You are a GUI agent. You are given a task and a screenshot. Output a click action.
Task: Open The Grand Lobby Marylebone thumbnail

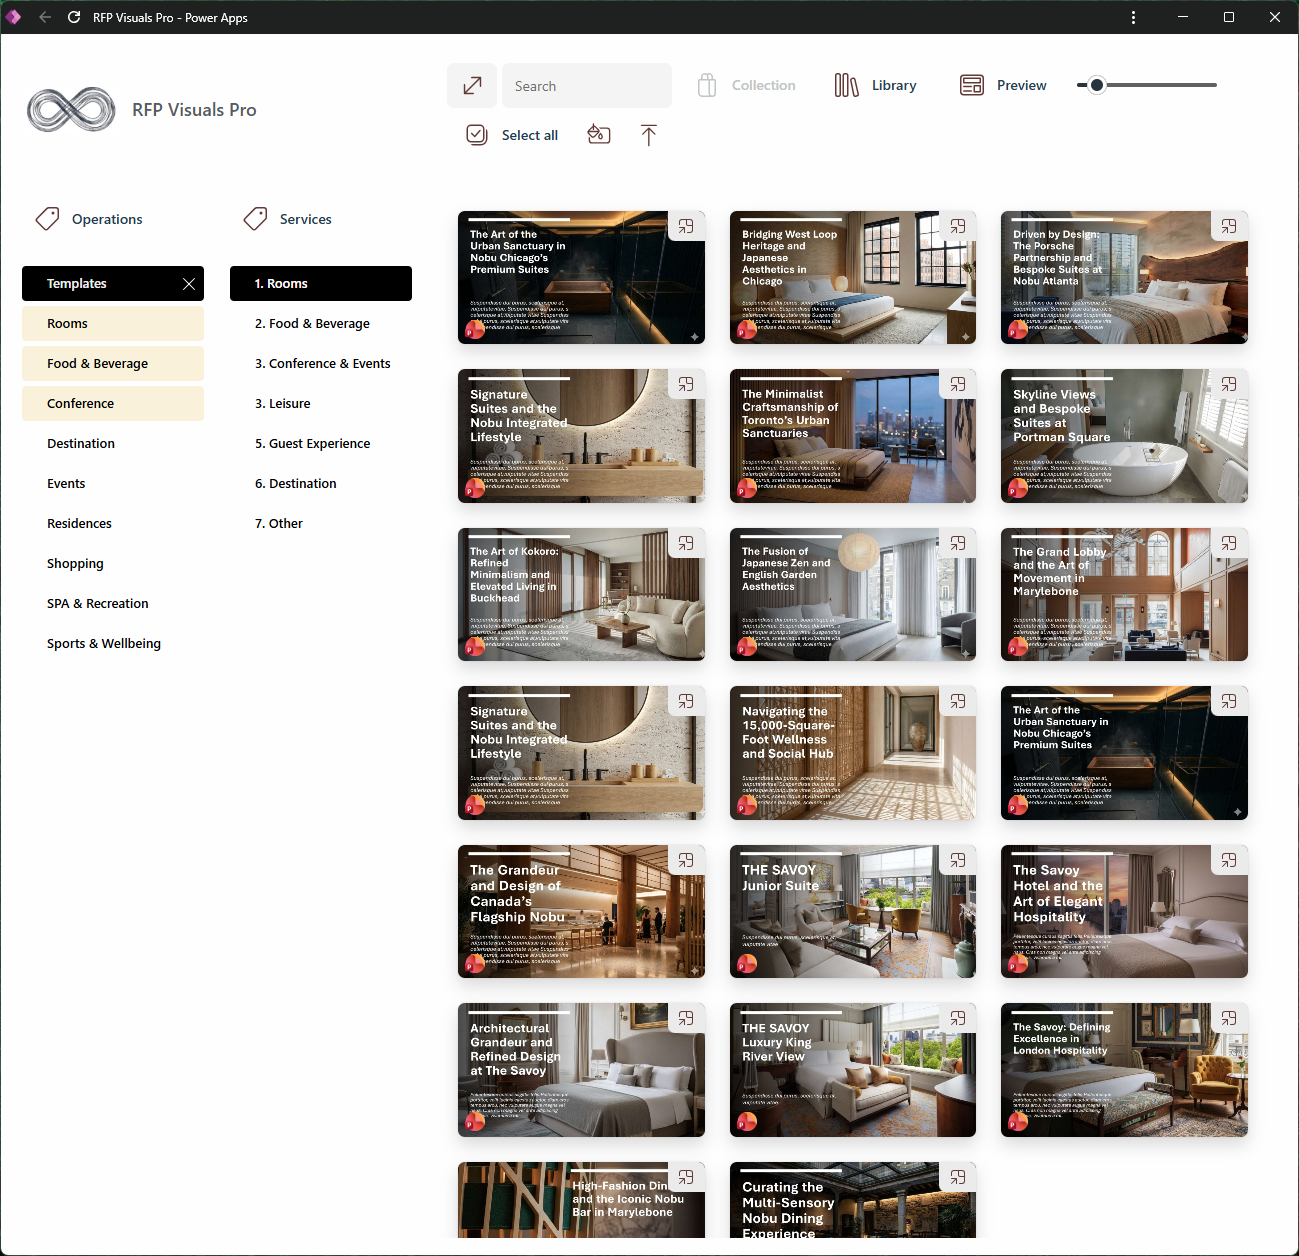(x=1124, y=595)
